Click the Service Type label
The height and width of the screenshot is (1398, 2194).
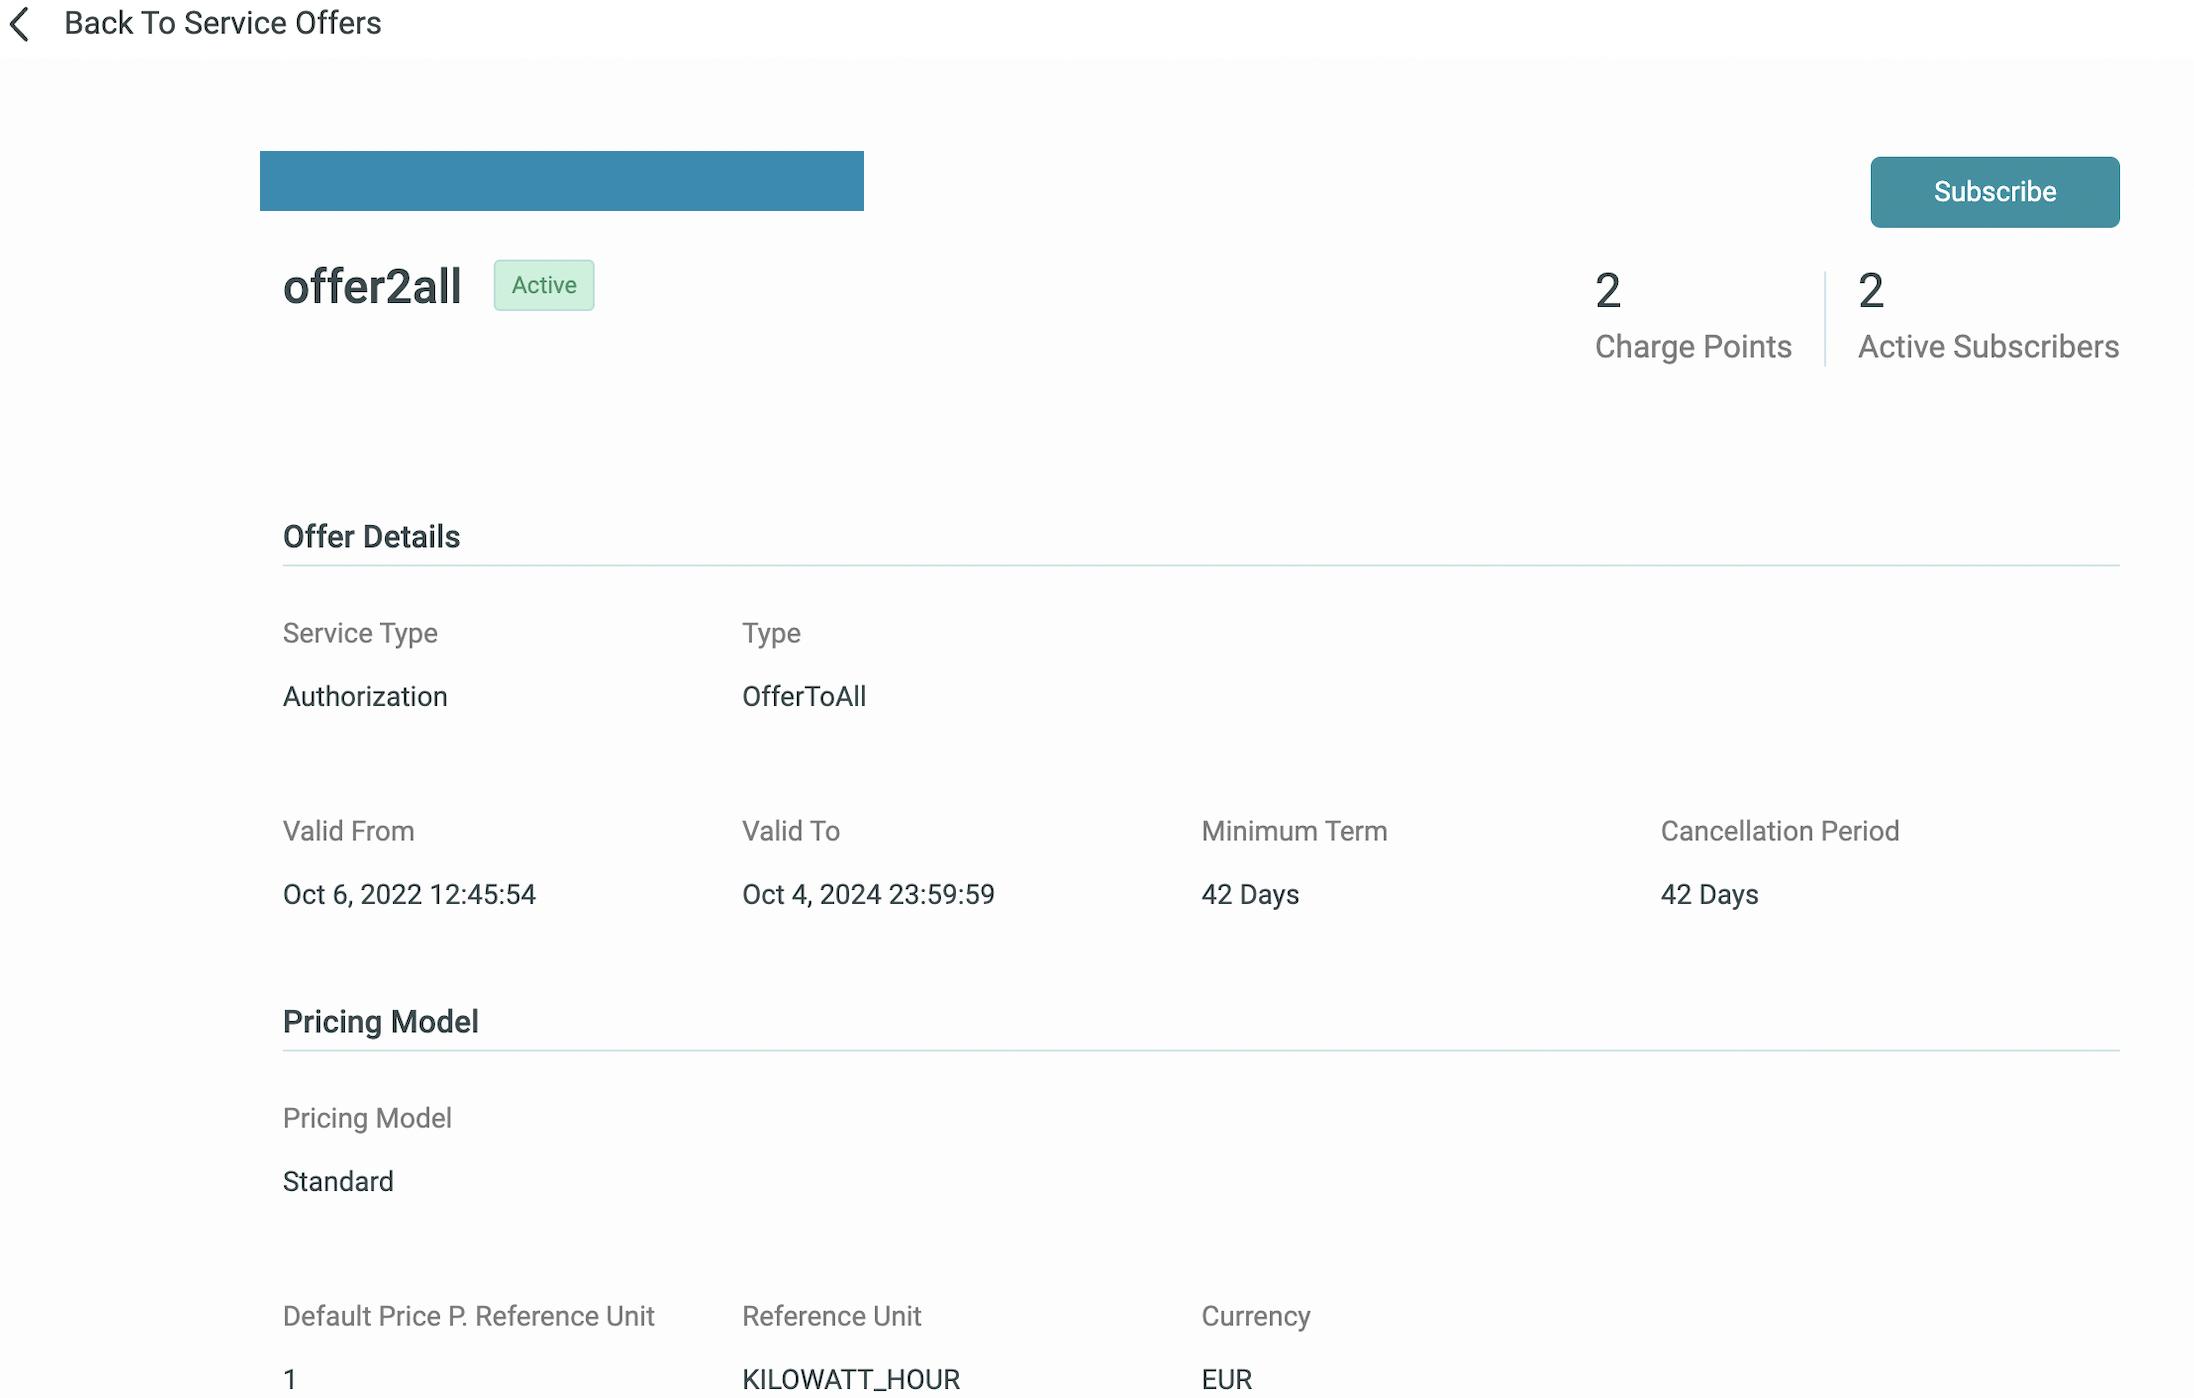tap(360, 633)
